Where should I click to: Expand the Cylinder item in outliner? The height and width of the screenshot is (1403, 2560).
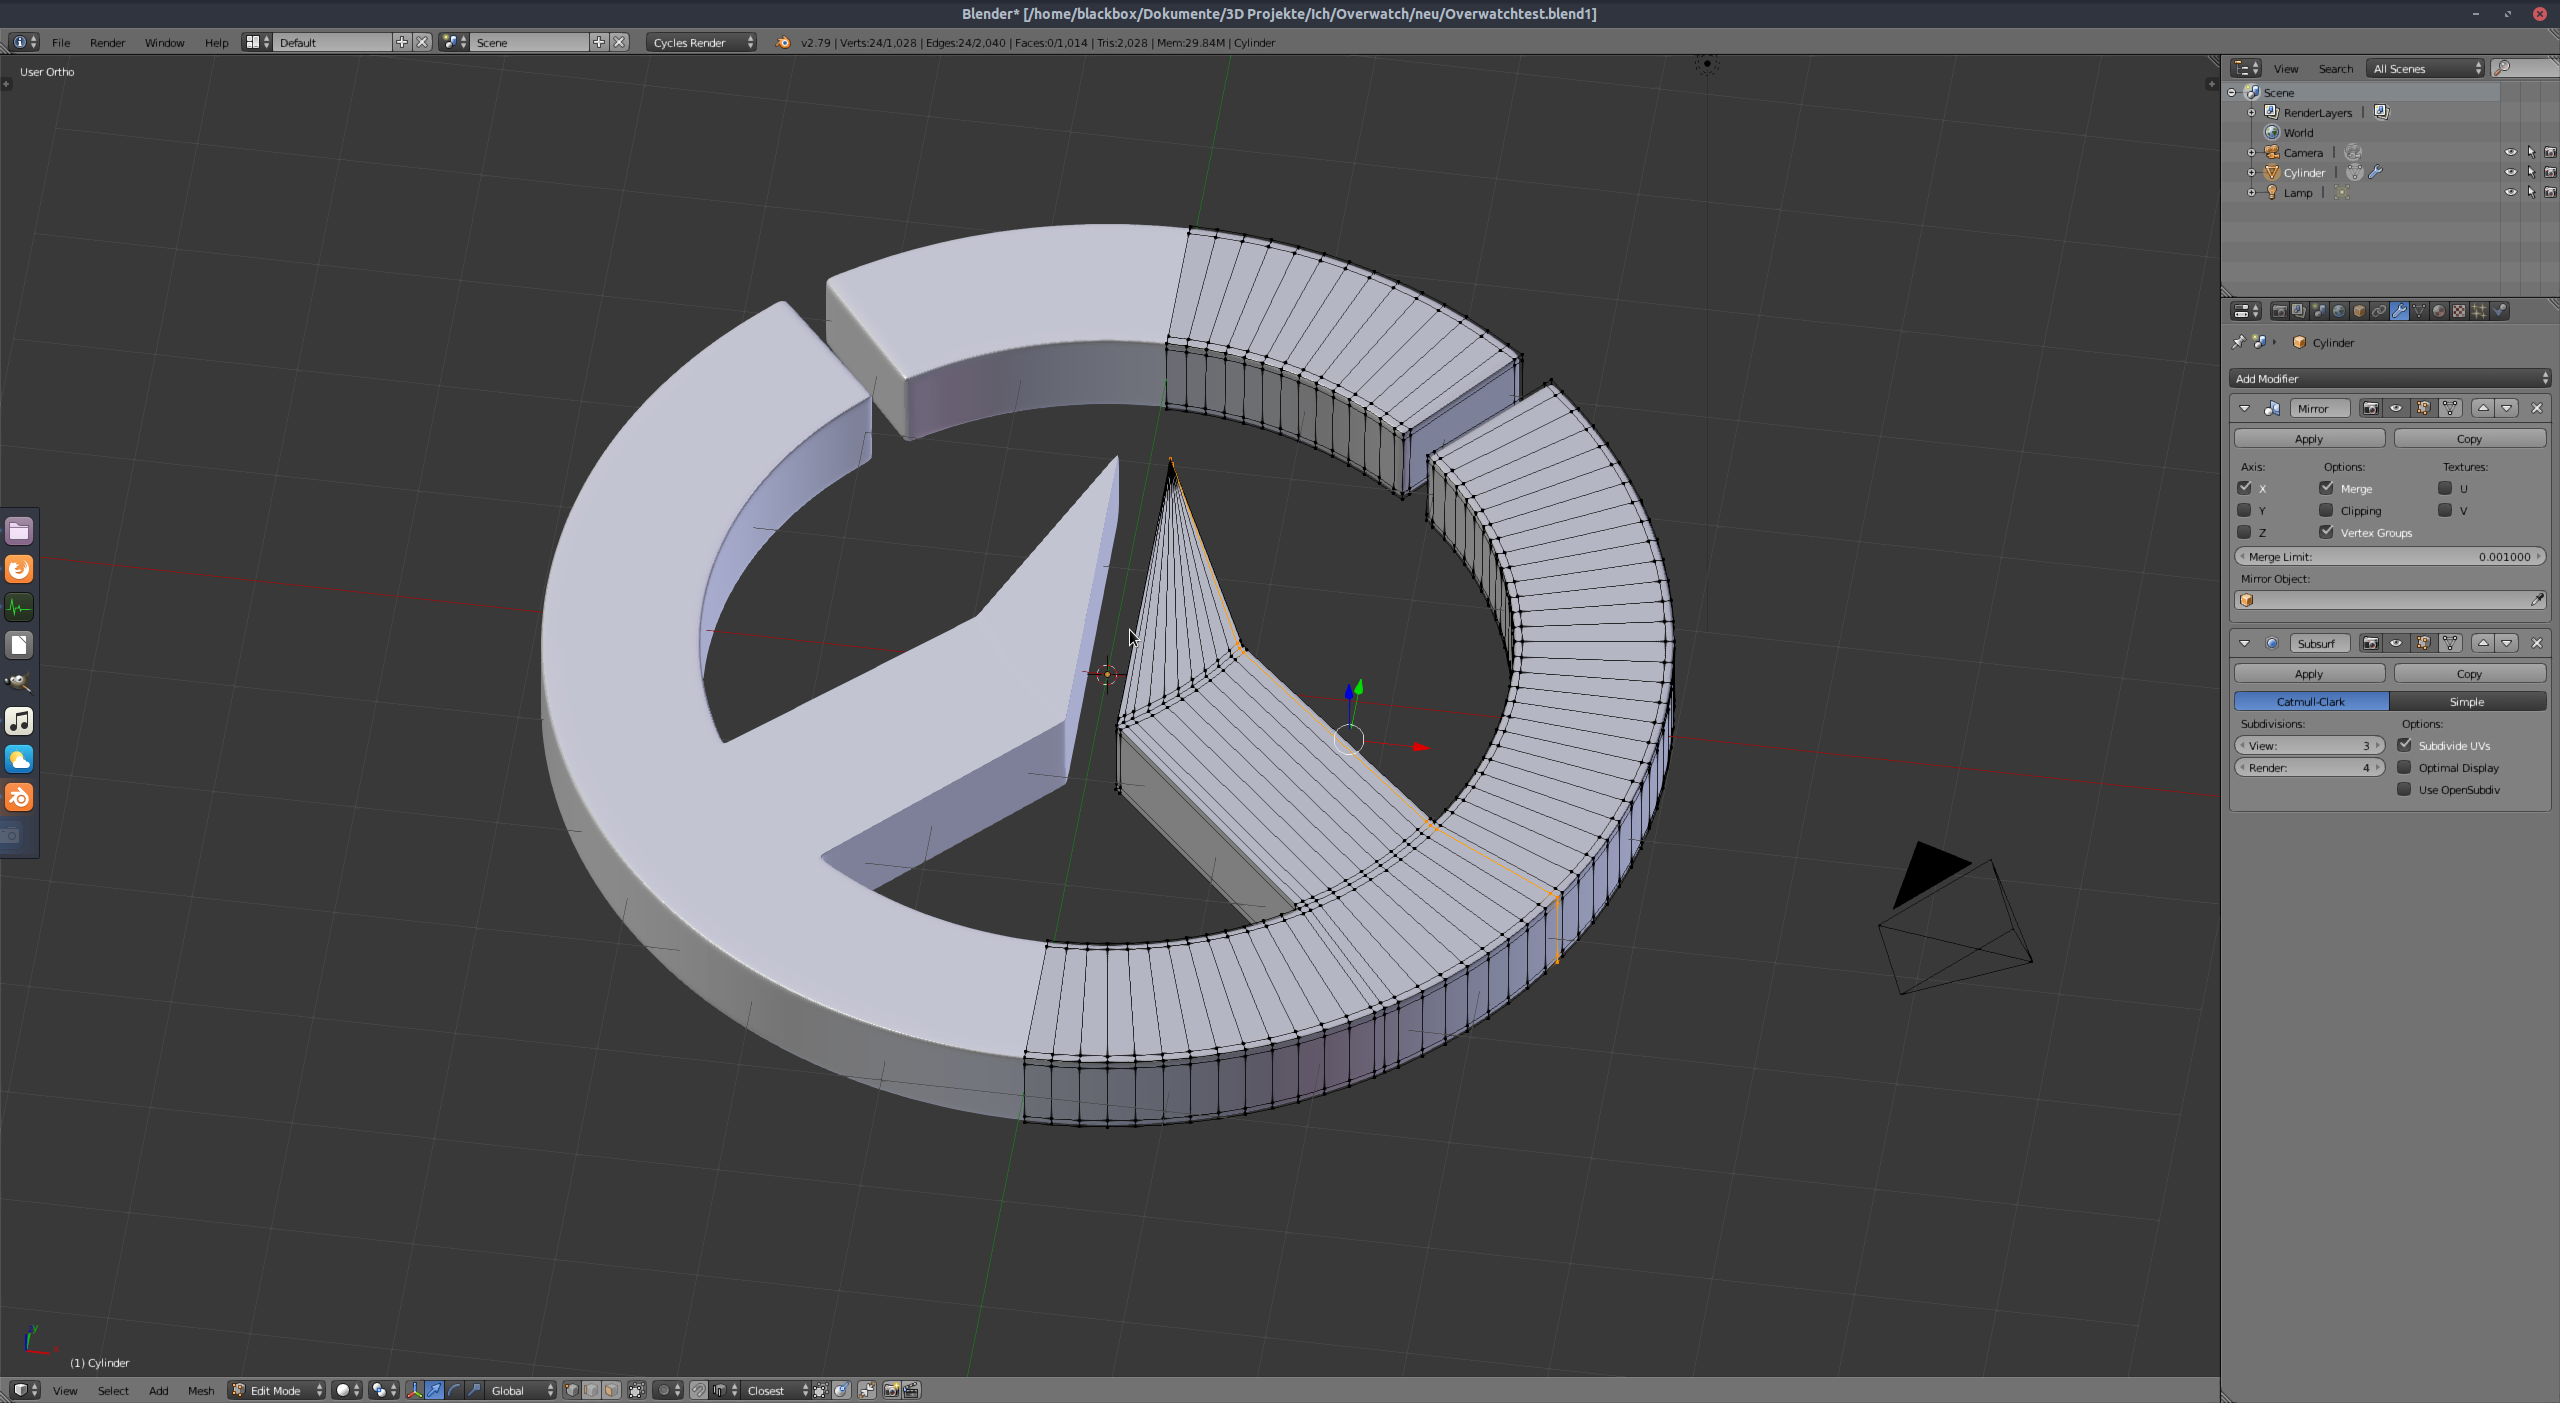2251,172
